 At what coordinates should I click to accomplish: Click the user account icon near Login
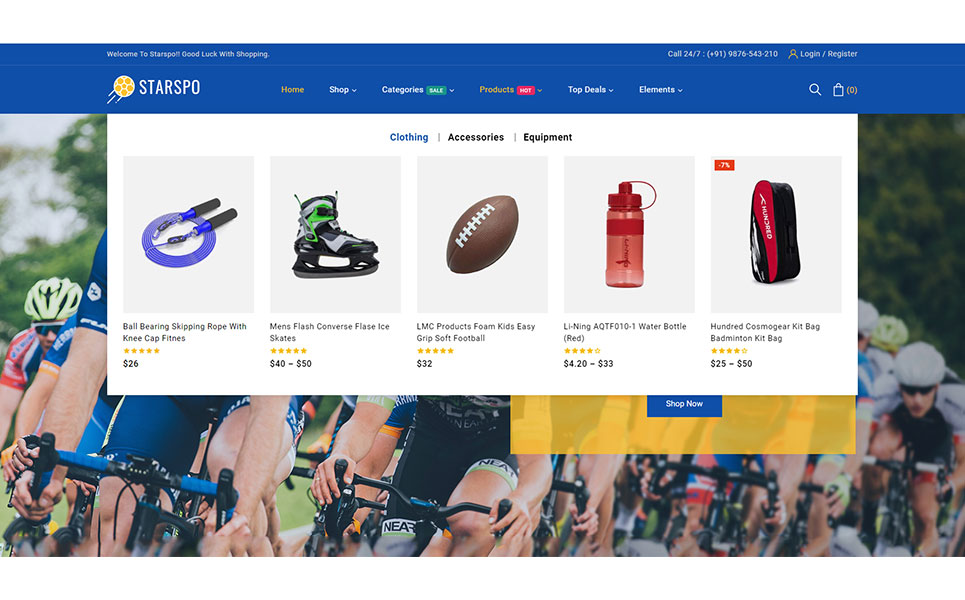click(793, 54)
